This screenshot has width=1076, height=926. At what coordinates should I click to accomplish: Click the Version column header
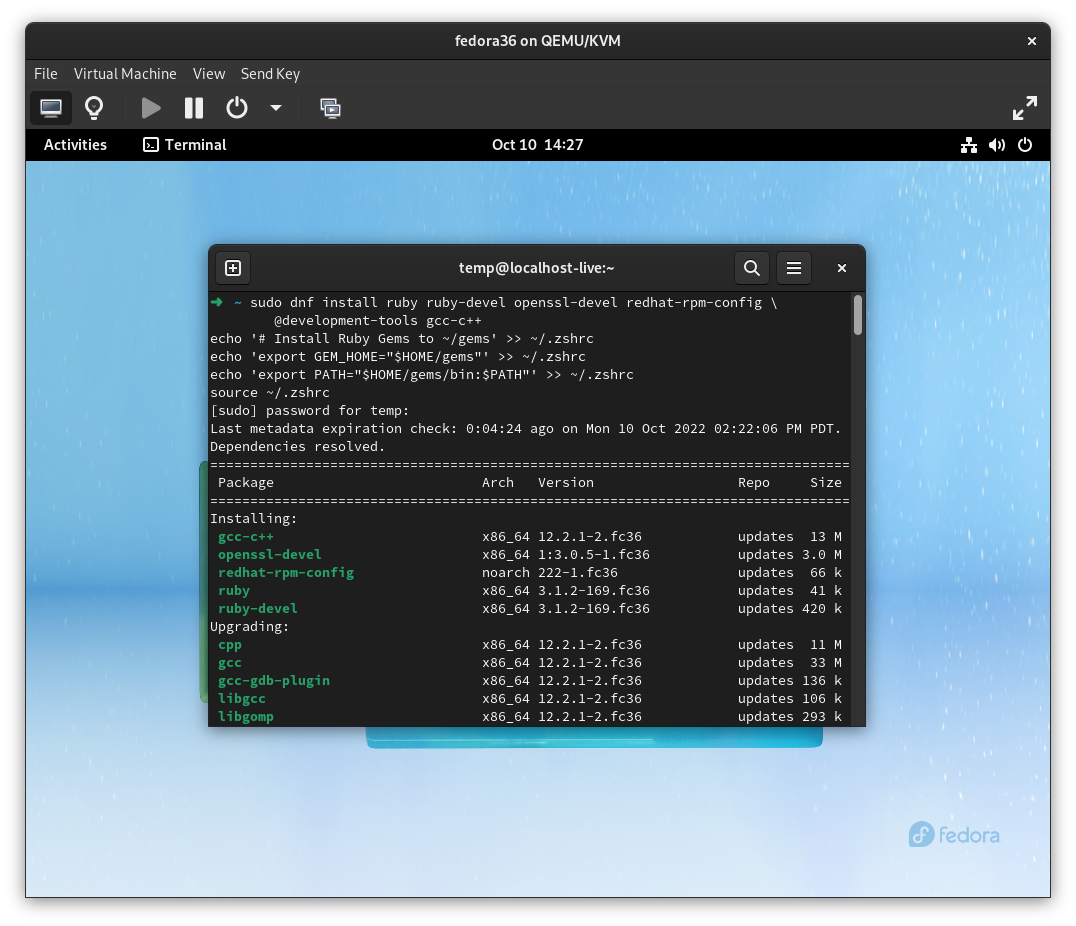point(565,483)
